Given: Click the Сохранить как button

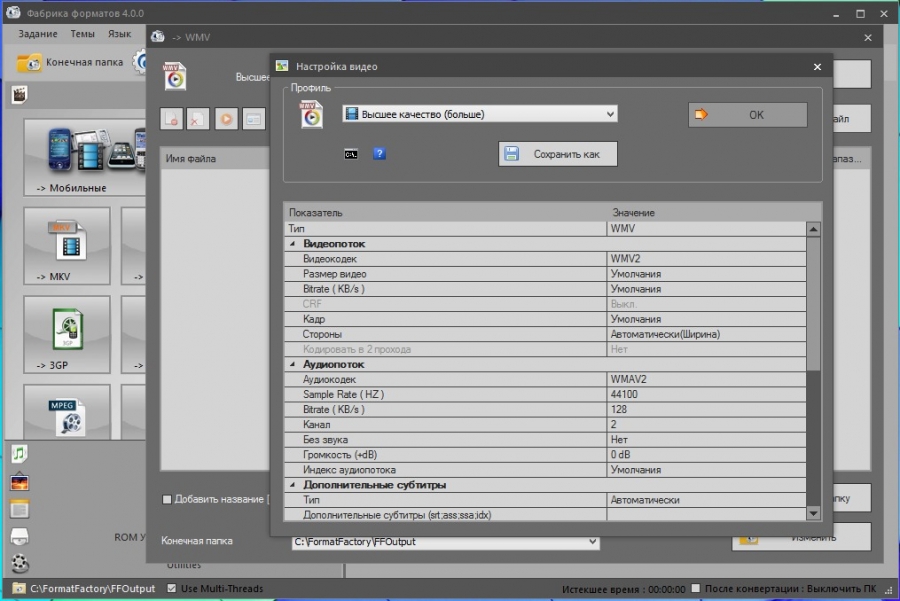Looking at the screenshot, I should pyautogui.click(x=558, y=154).
